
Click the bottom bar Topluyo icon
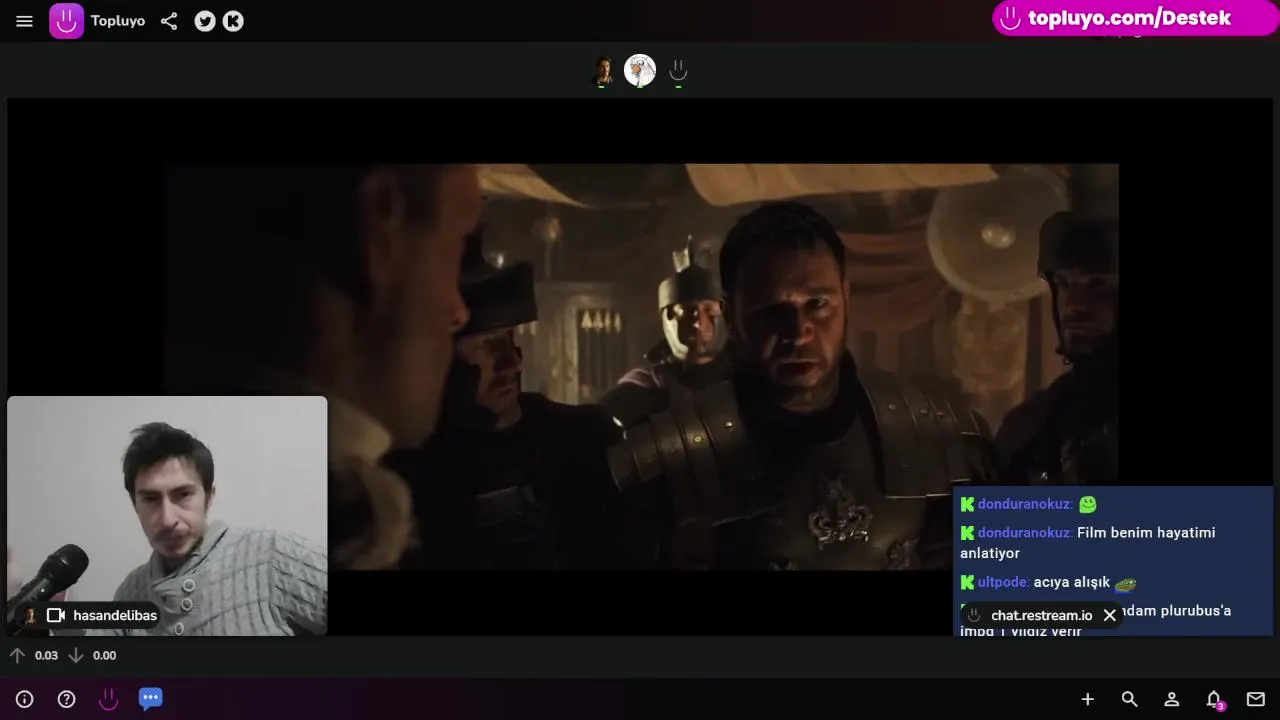[x=108, y=700]
